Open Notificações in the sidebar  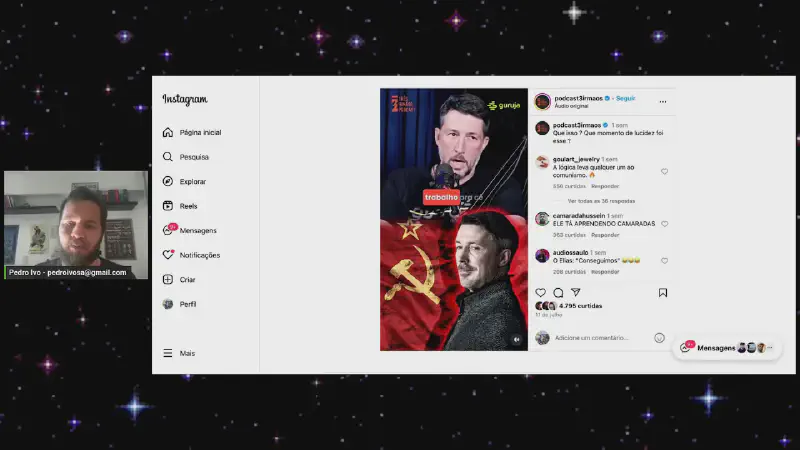point(191,255)
